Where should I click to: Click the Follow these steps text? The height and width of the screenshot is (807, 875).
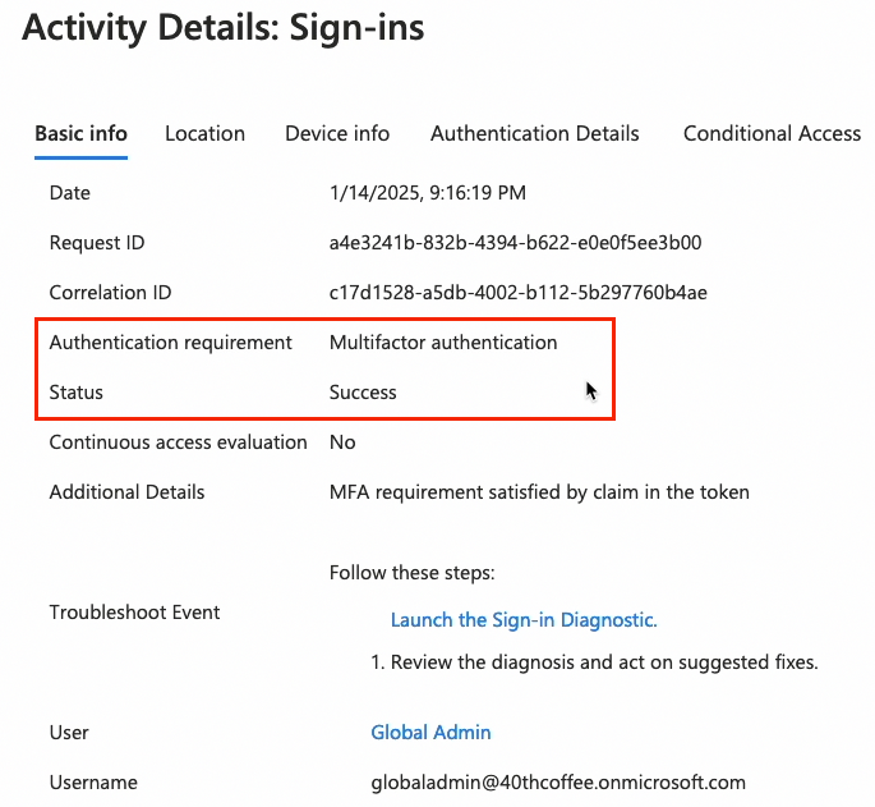414,572
